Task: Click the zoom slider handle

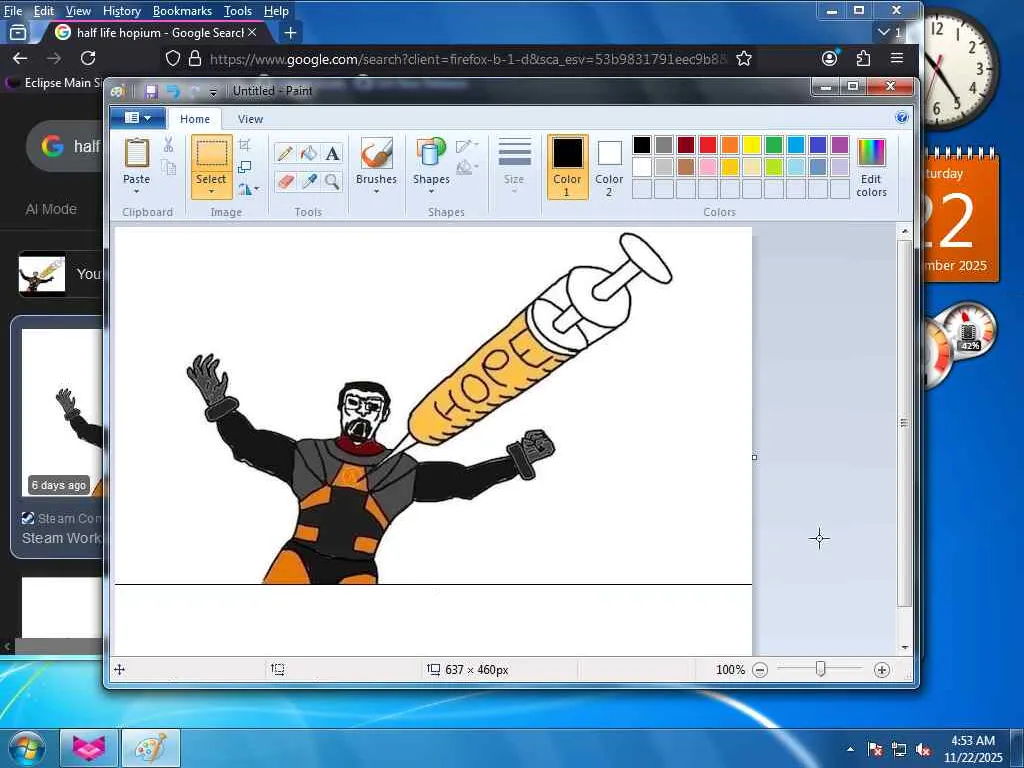Action: tap(820, 669)
